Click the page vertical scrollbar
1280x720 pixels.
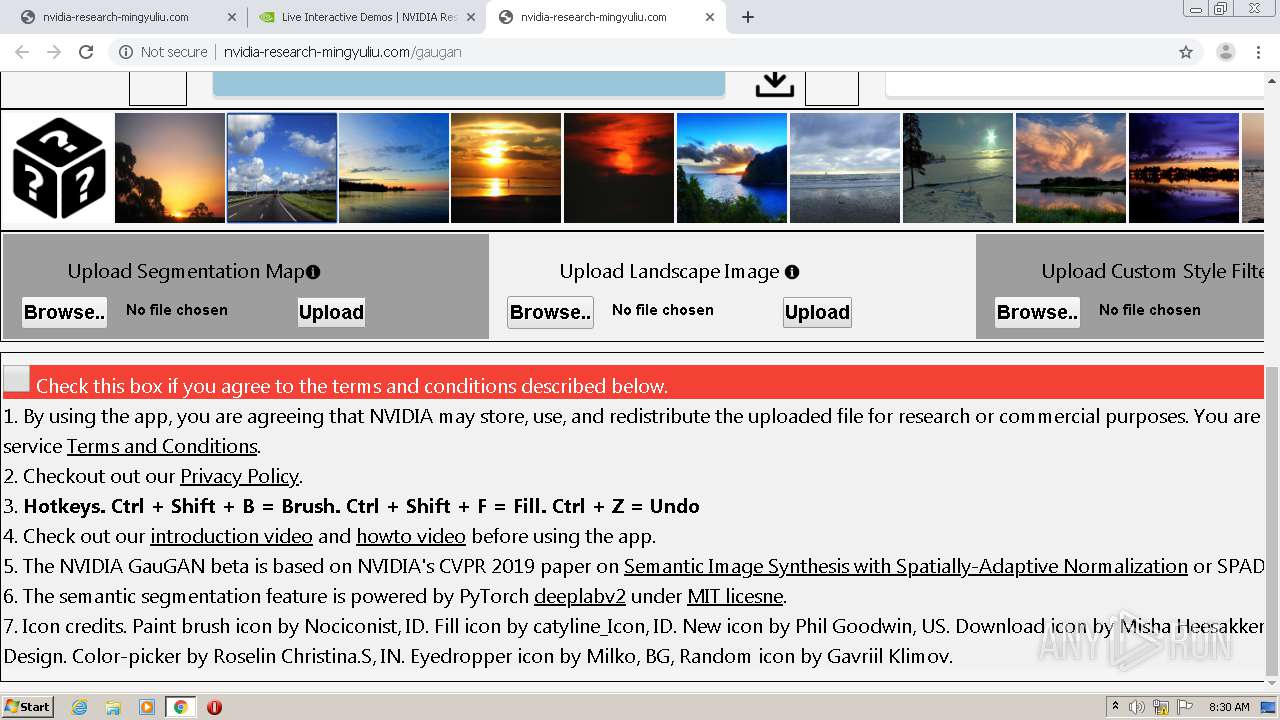point(1272,520)
